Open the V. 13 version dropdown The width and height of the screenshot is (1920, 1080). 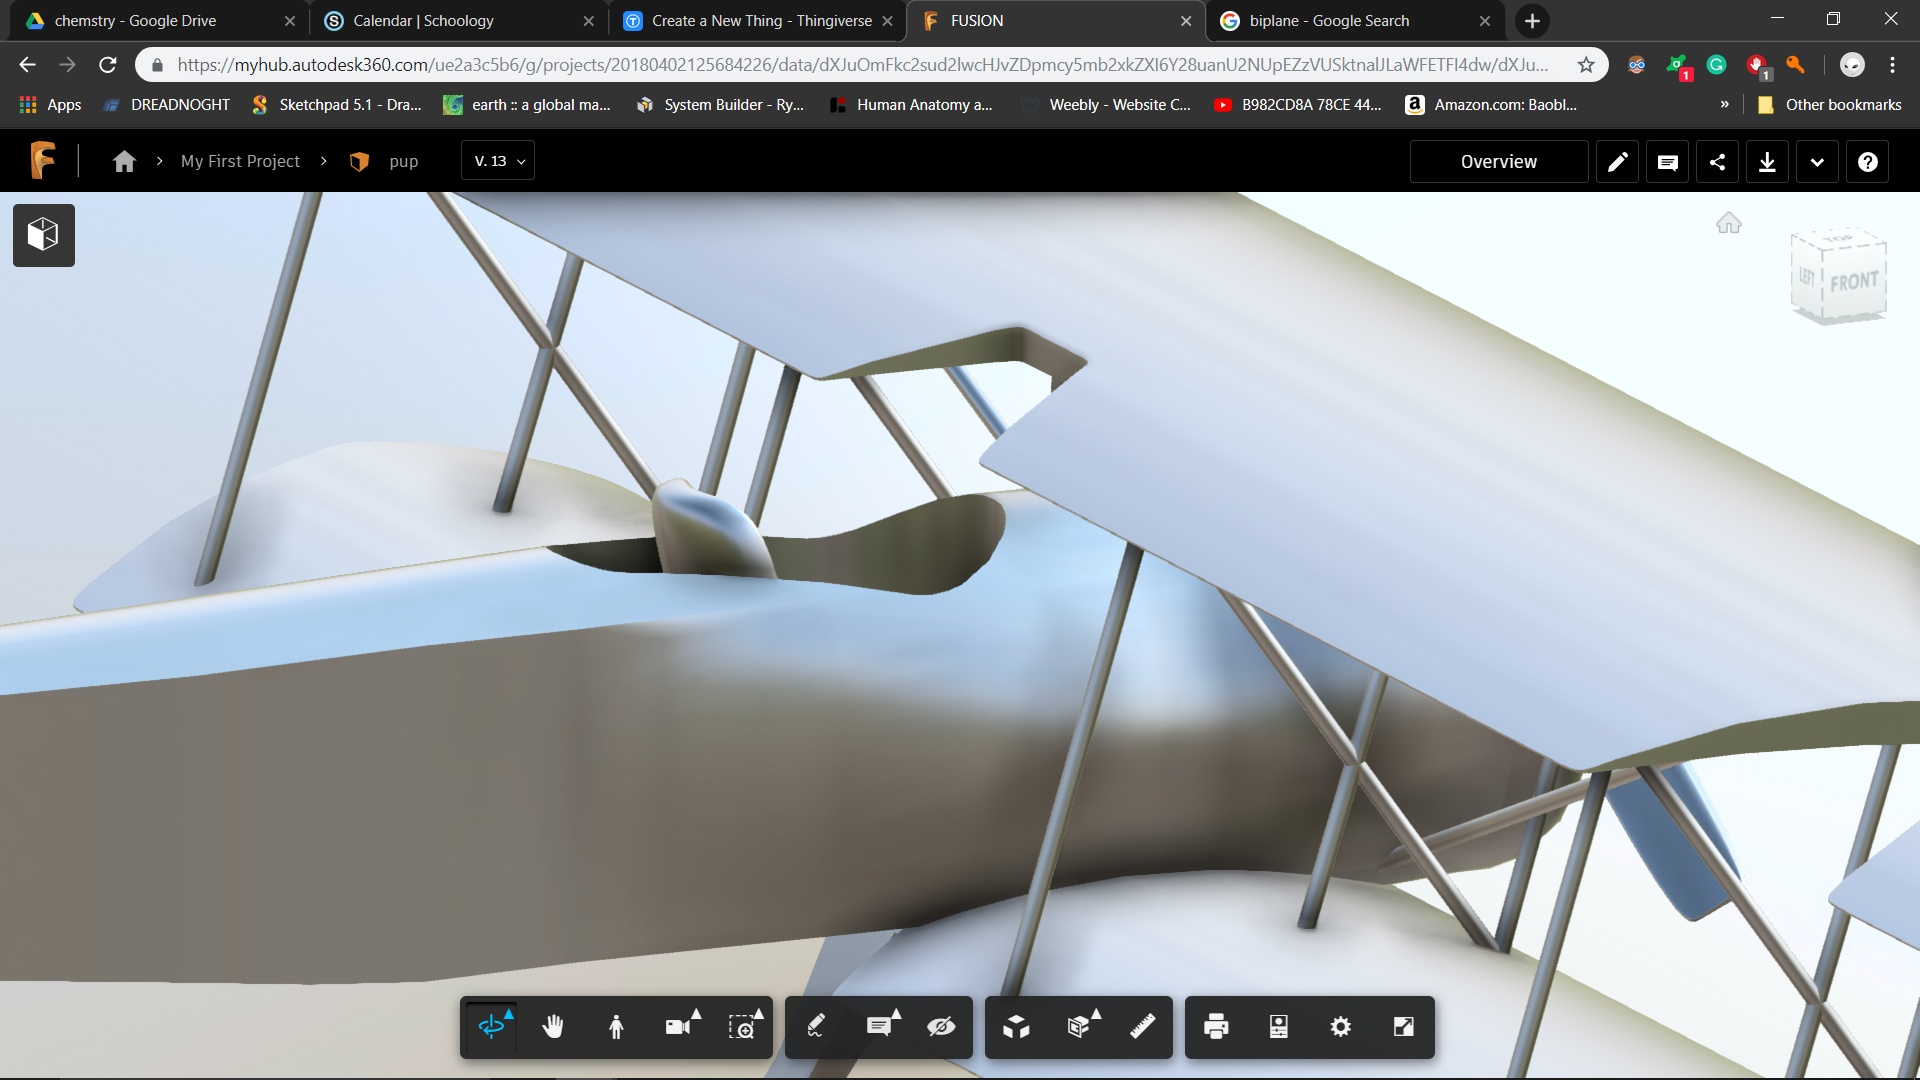coord(498,161)
